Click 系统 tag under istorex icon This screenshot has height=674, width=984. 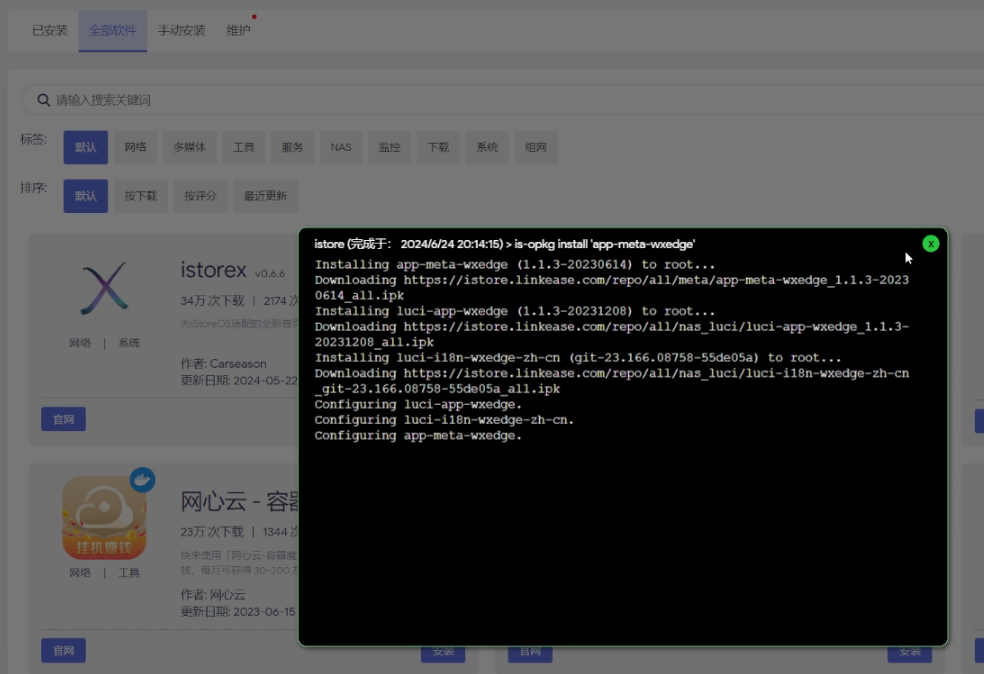129,343
